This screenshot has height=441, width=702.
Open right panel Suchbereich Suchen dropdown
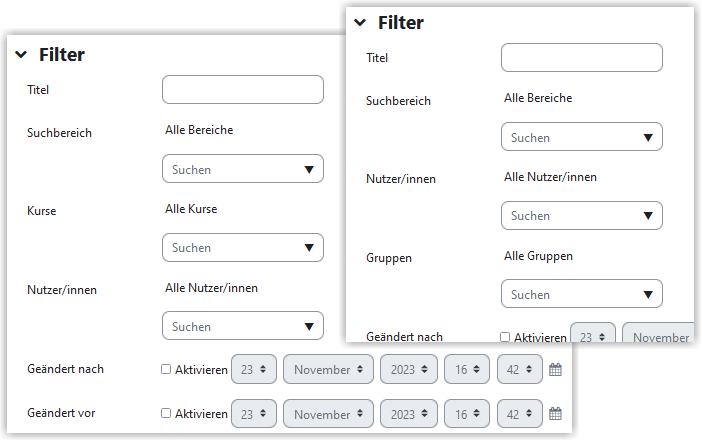pos(582,137)
